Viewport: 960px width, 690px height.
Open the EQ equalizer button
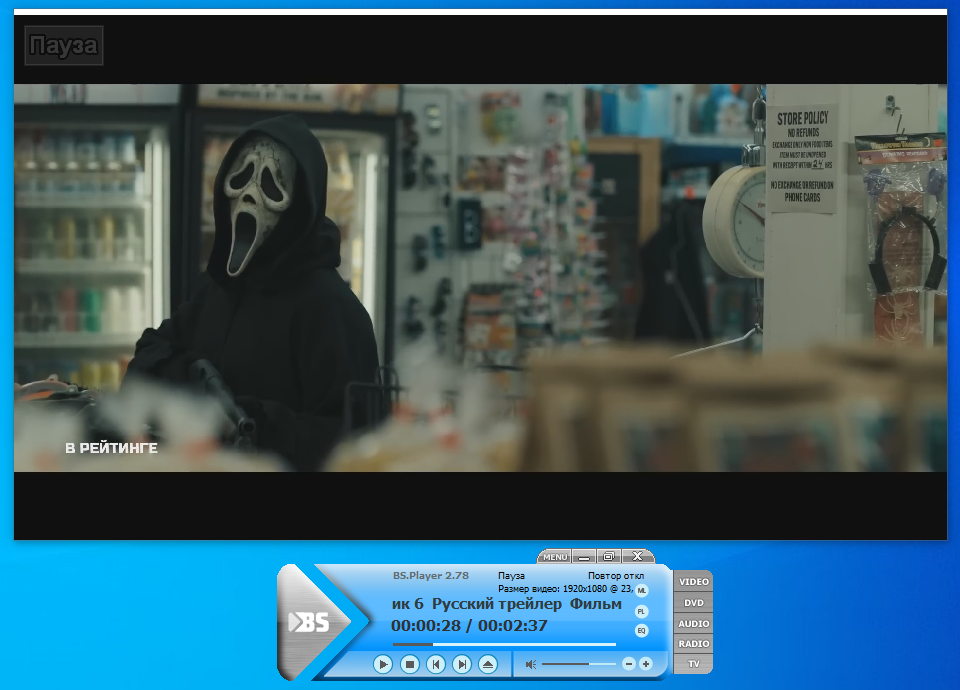click(x=642, y=631)
